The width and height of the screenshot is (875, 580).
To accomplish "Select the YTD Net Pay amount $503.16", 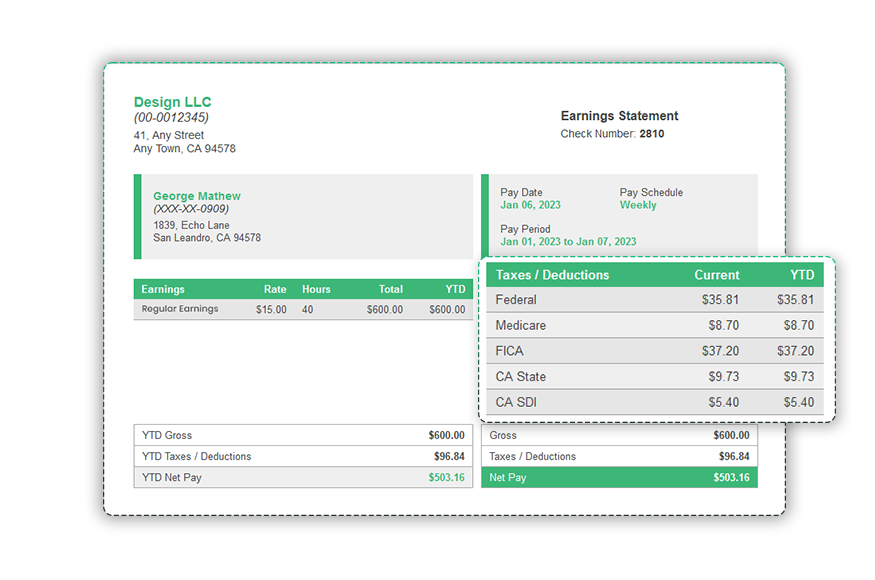I will [448, 478].
